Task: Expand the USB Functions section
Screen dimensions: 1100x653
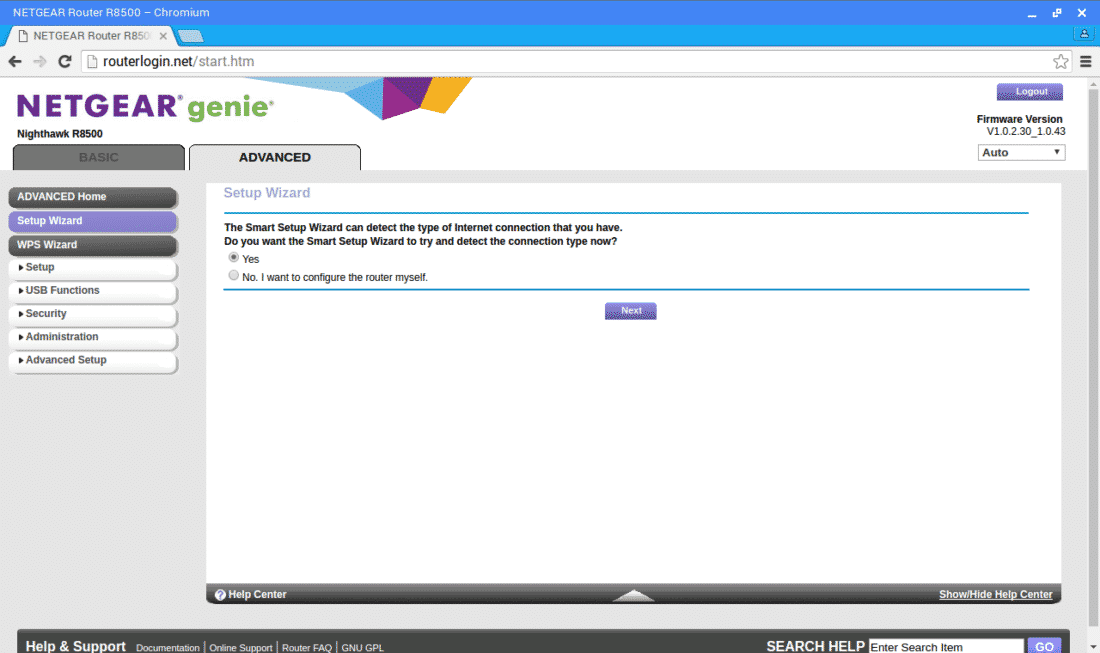Action: coord(93,291)
